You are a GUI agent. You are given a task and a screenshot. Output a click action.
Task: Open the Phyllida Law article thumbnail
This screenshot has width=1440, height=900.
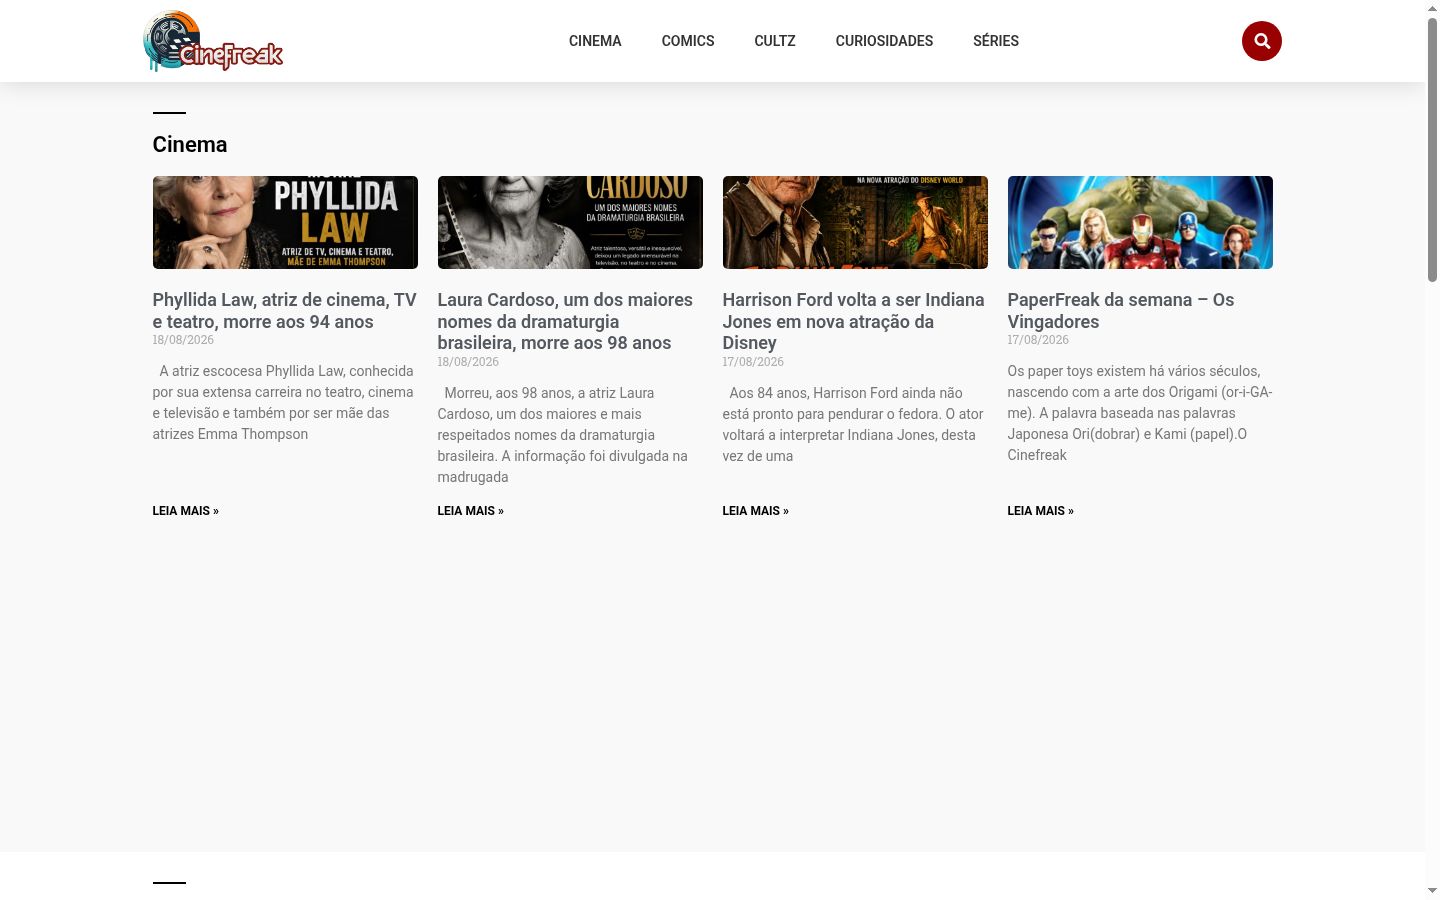tap(285, 222)
